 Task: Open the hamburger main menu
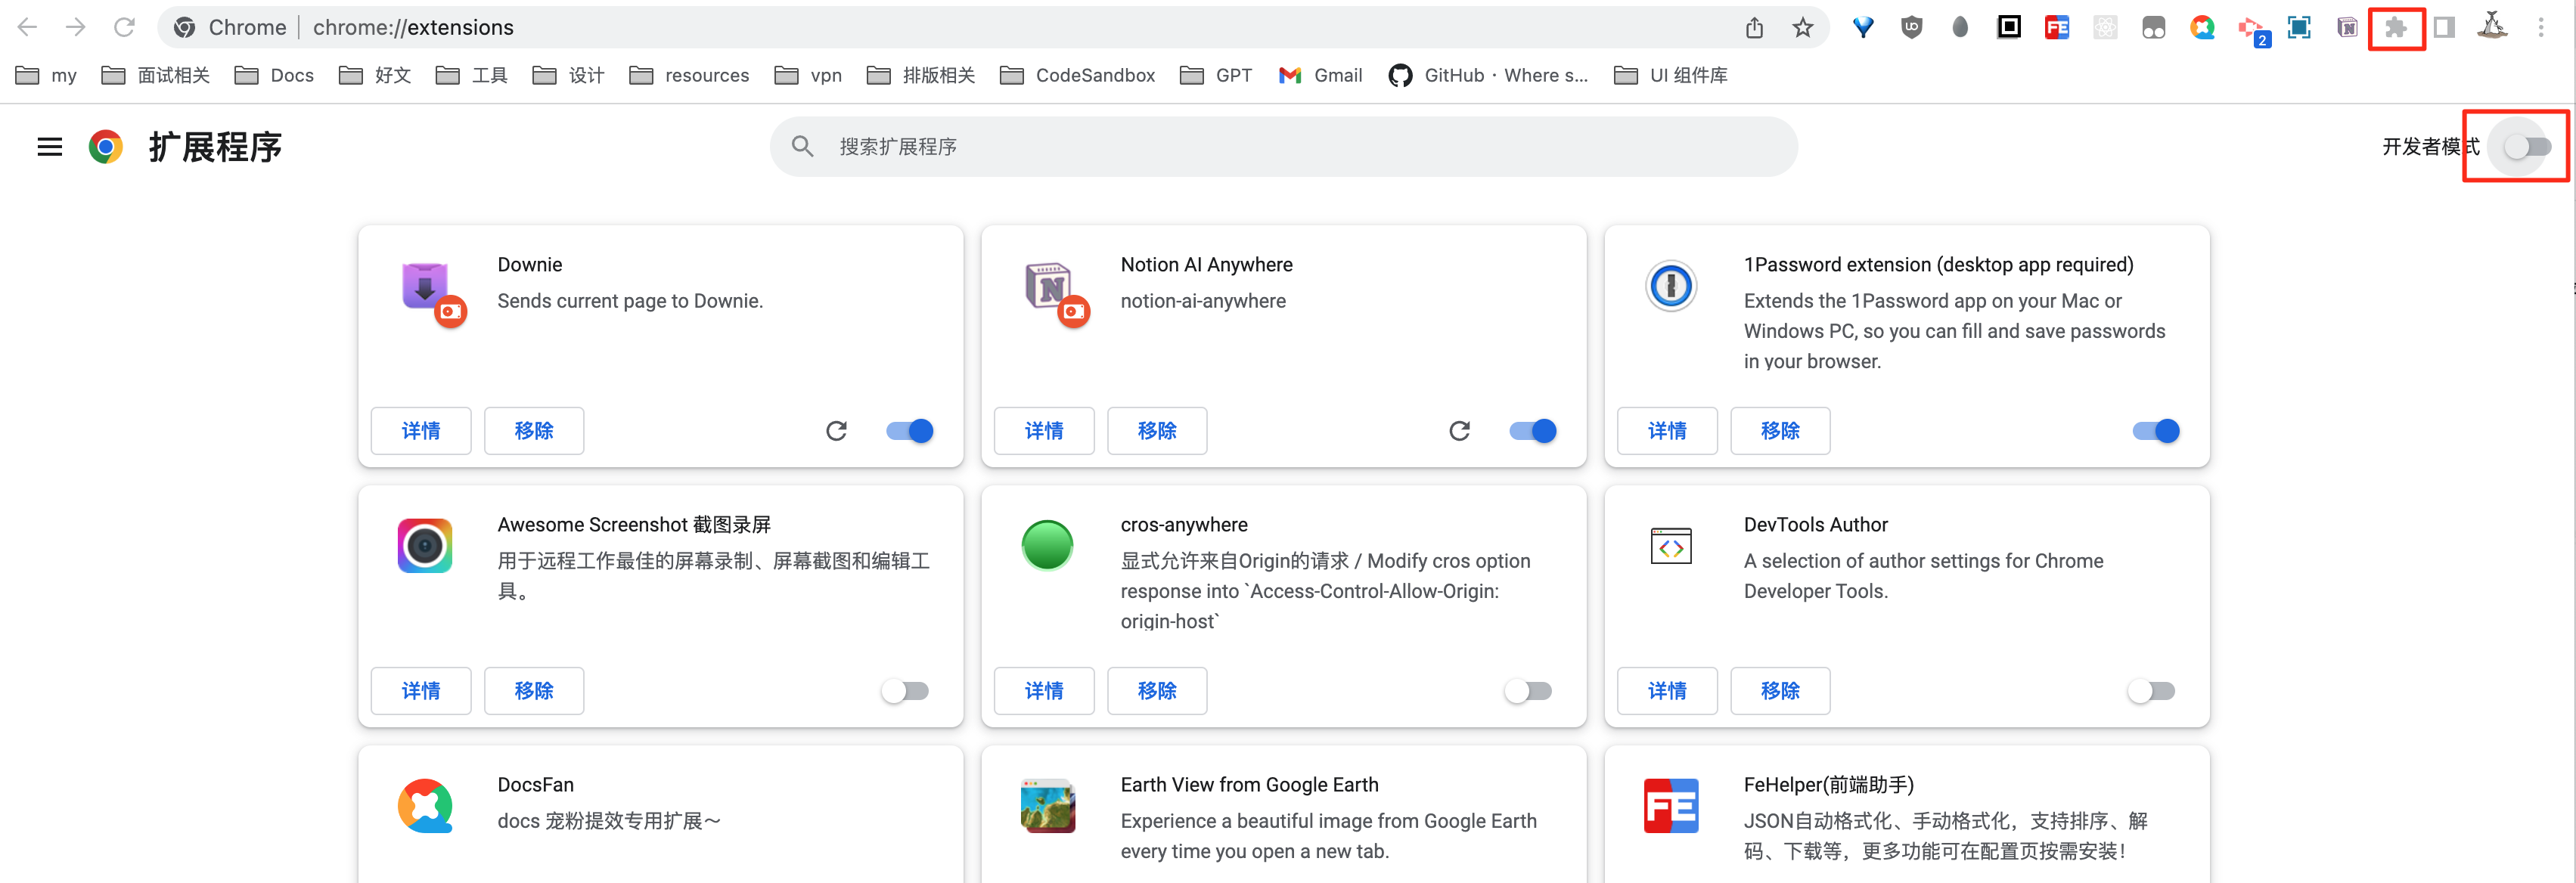[49, 147]
